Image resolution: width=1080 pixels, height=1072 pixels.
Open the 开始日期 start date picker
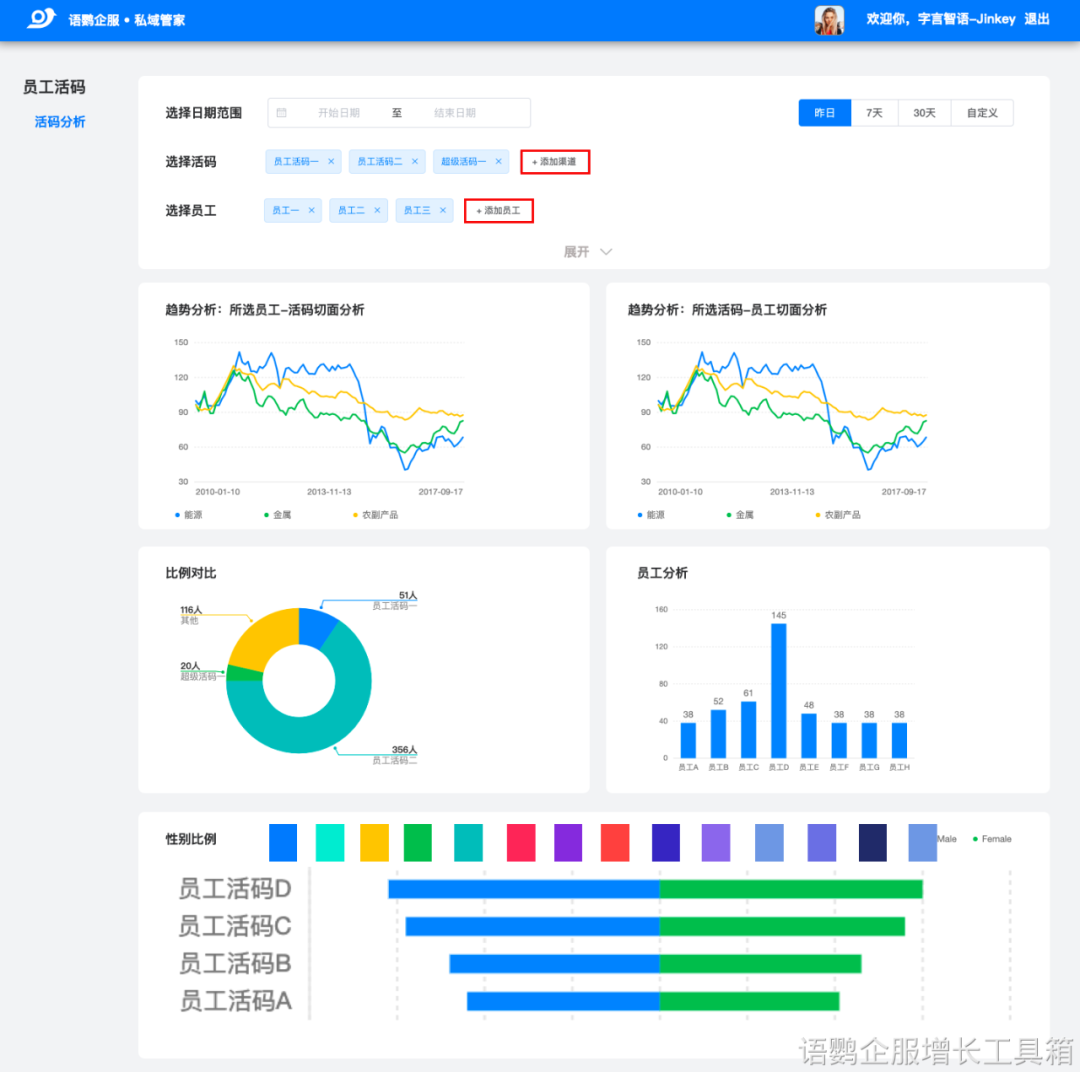338,113
